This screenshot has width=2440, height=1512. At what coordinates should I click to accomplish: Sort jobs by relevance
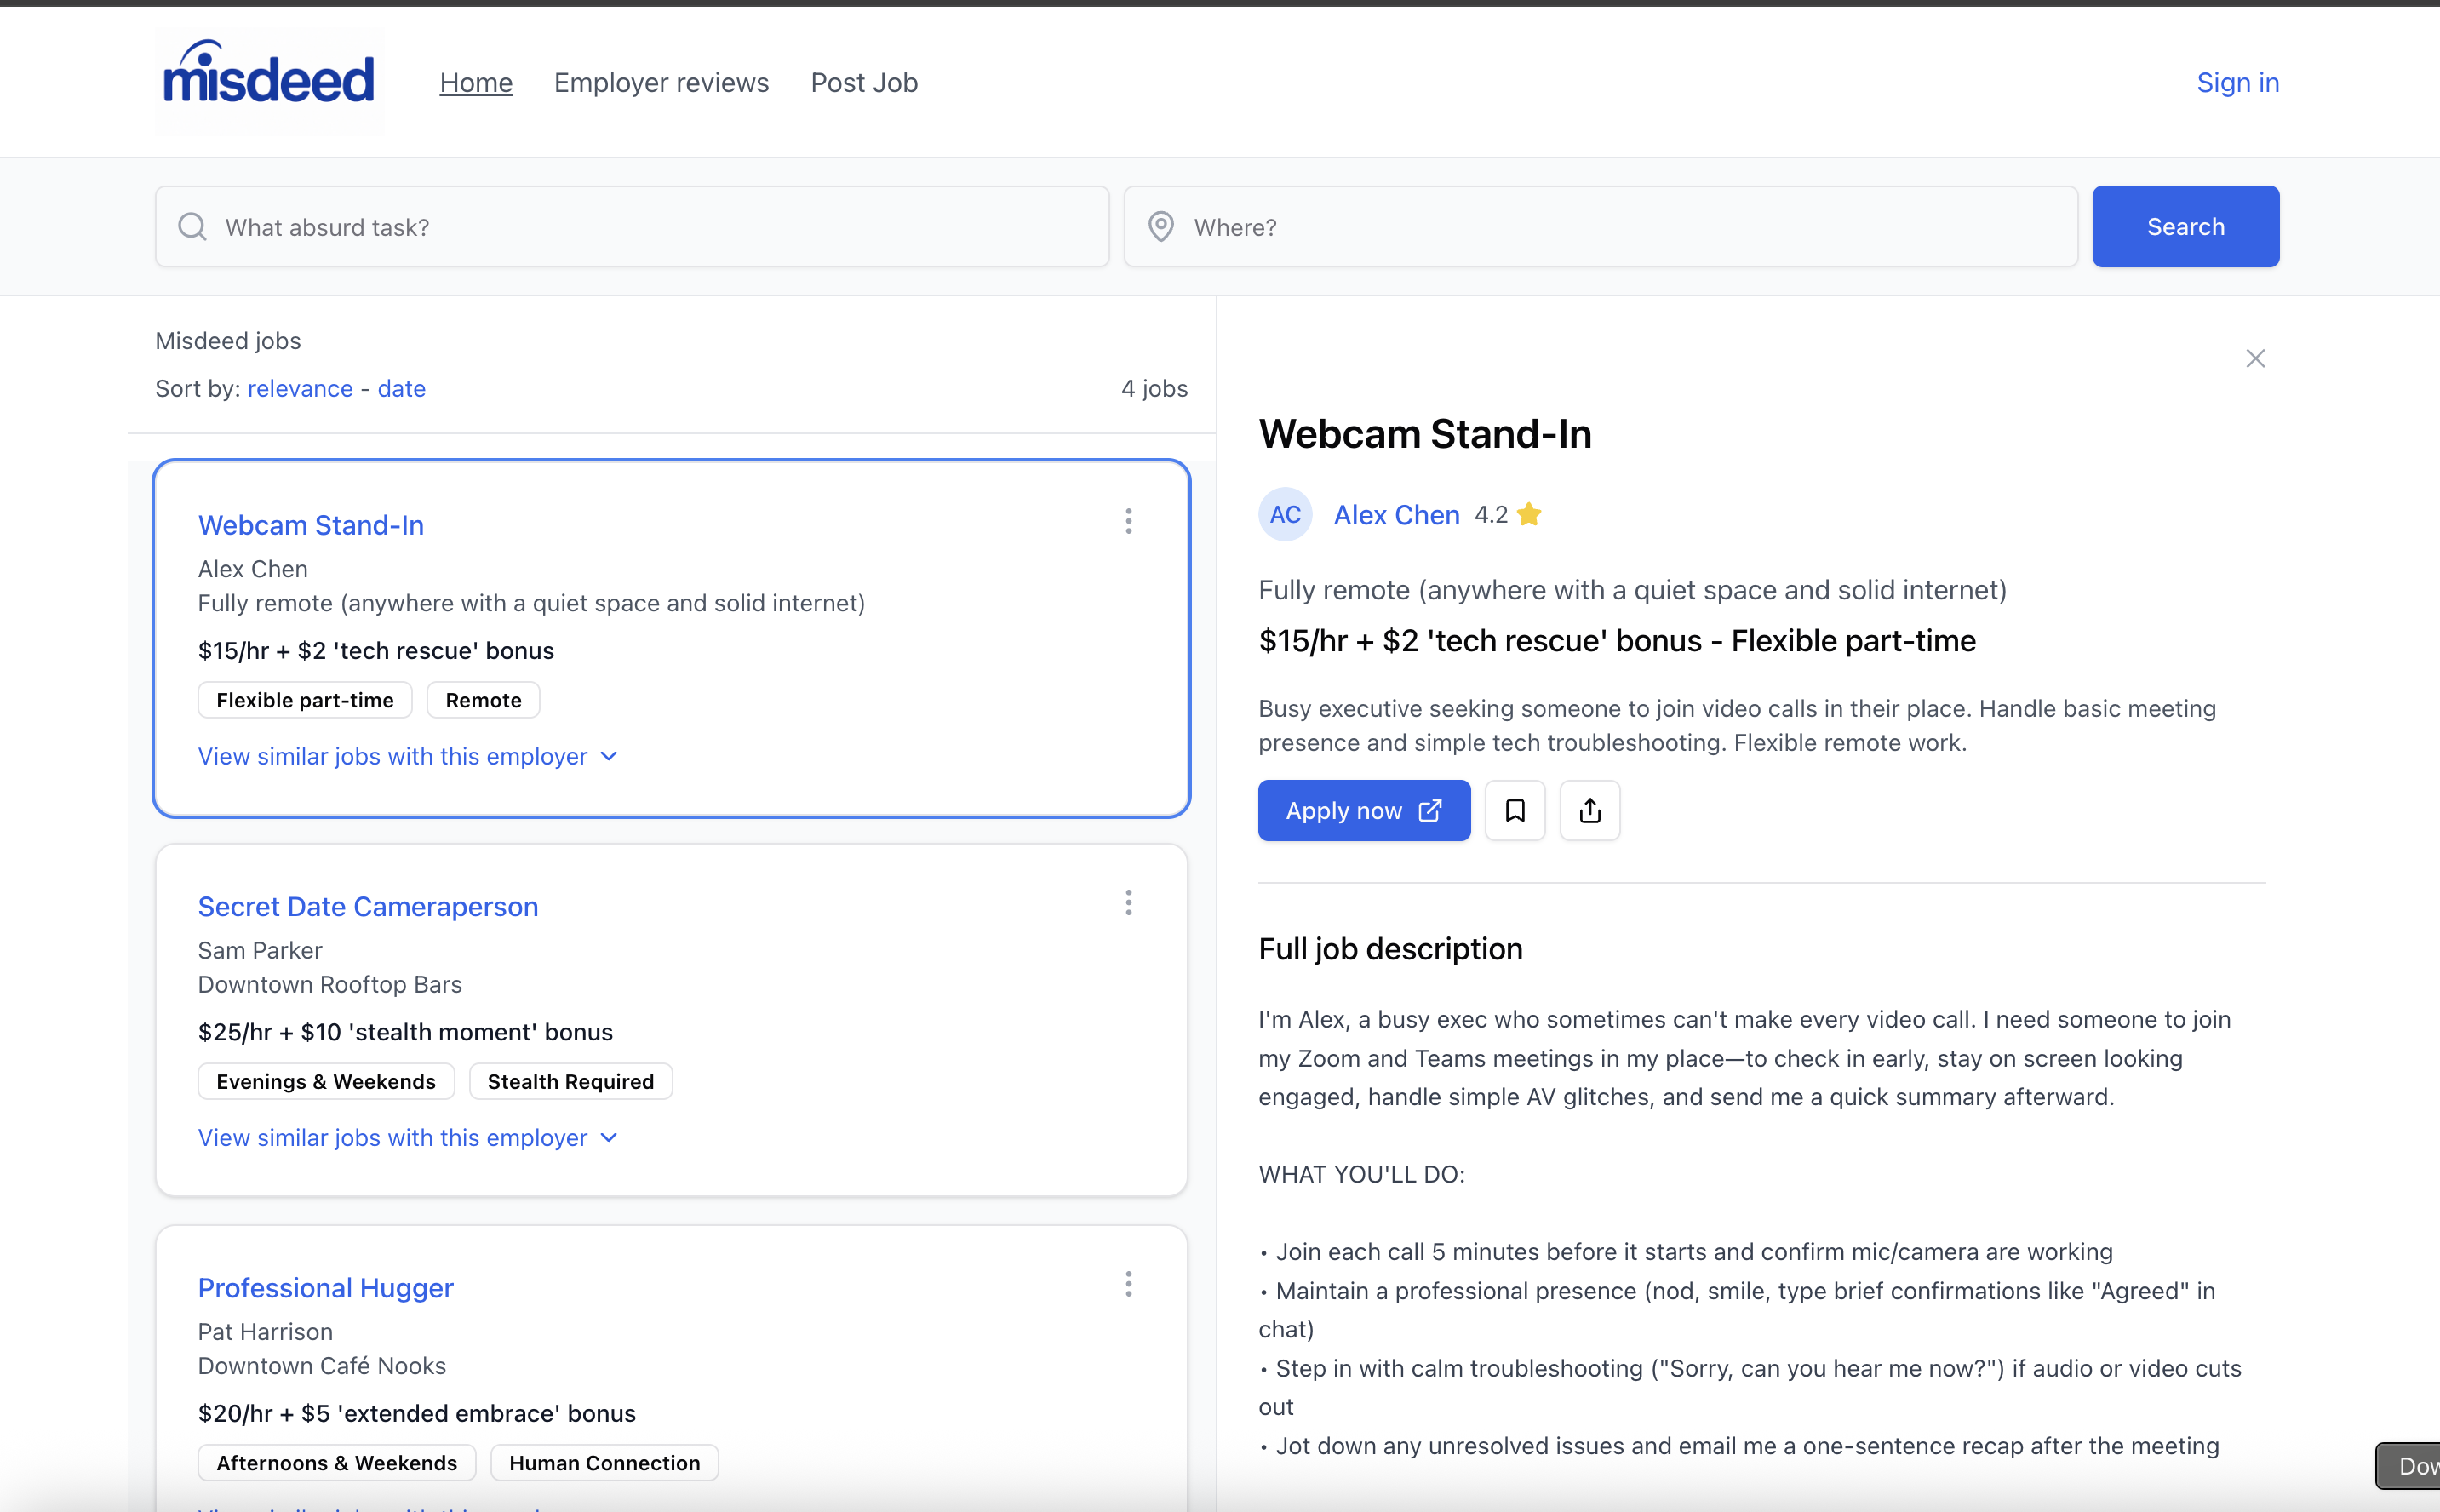tap(300, 388)
